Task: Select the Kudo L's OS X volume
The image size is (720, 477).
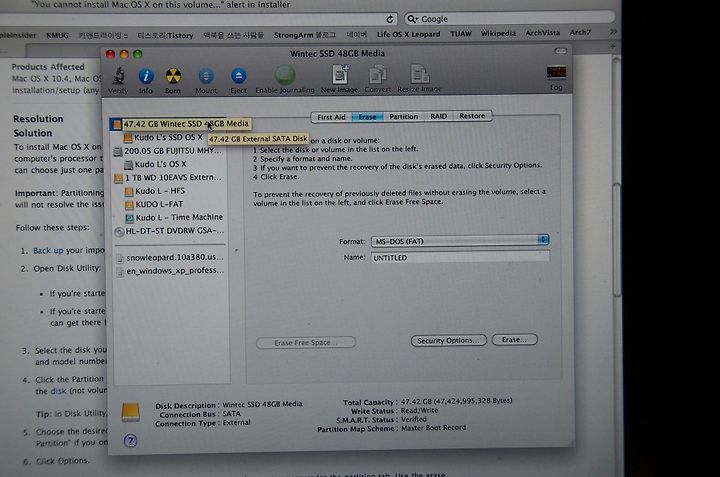Action: 156,164
